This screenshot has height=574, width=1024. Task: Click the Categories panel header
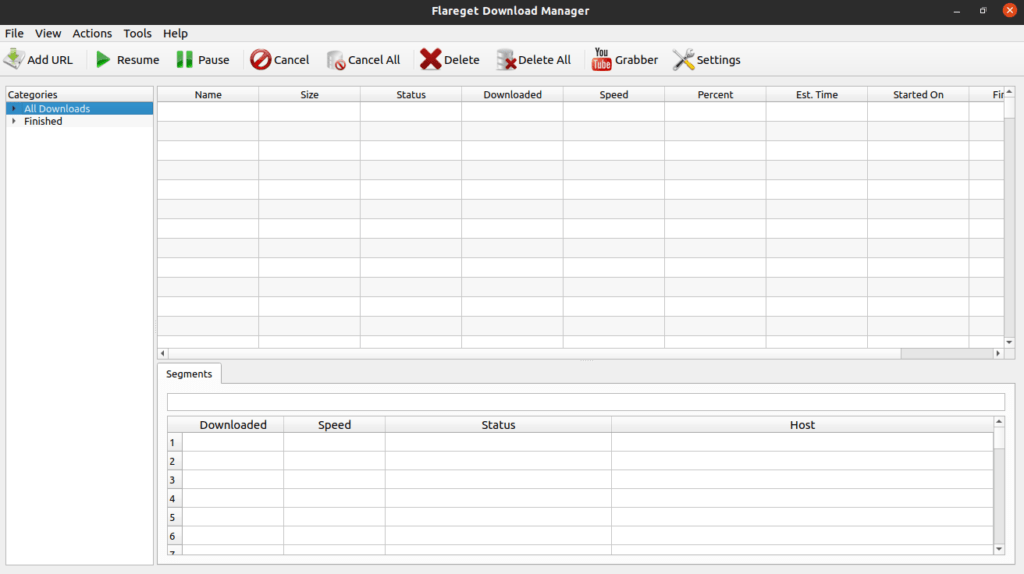(80, 95)
